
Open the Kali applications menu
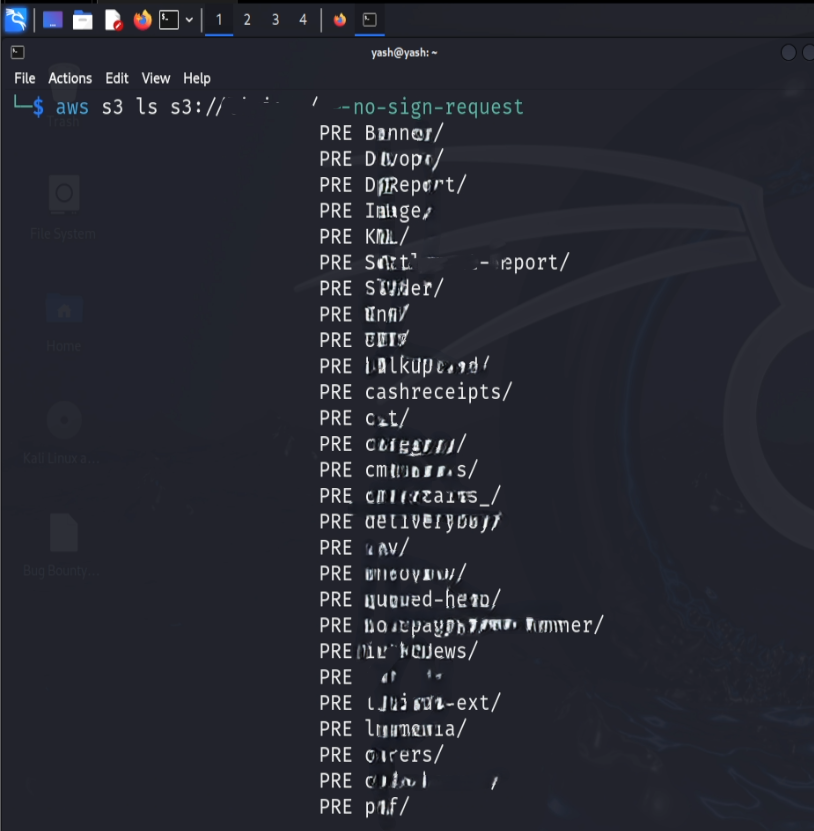(x=15, y=19)
